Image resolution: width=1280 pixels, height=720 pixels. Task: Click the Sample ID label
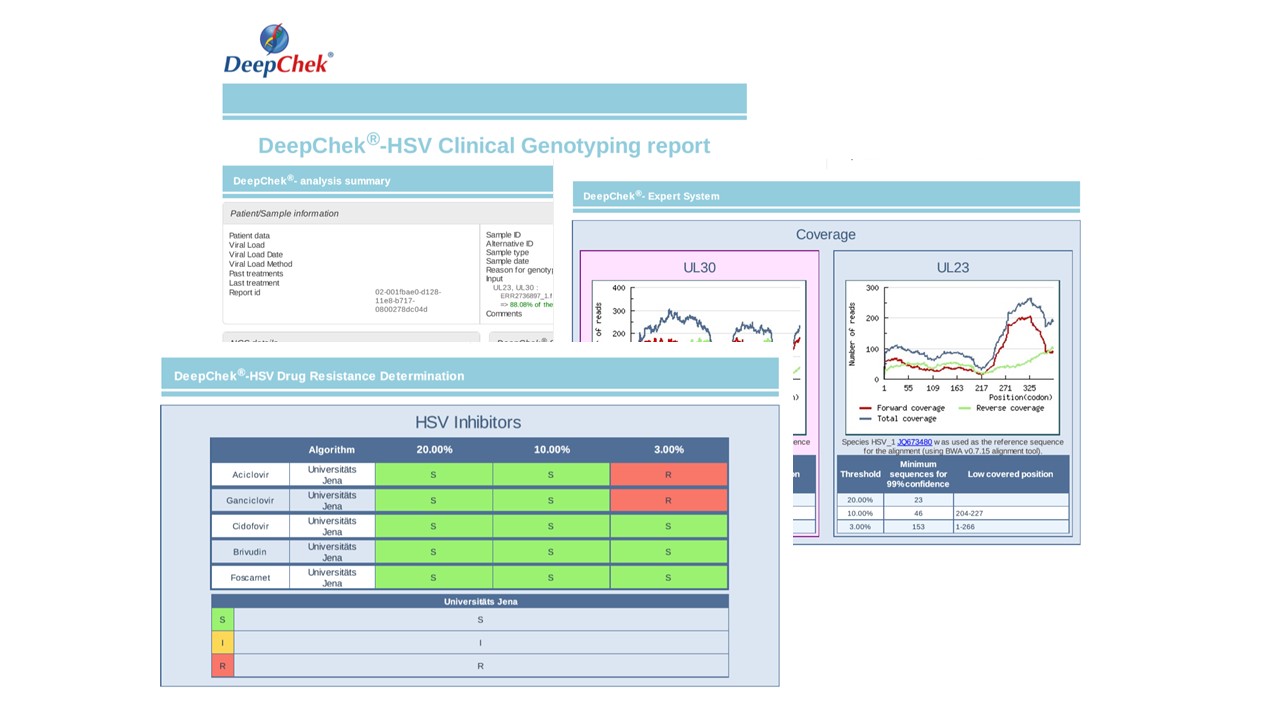(504, 236)
